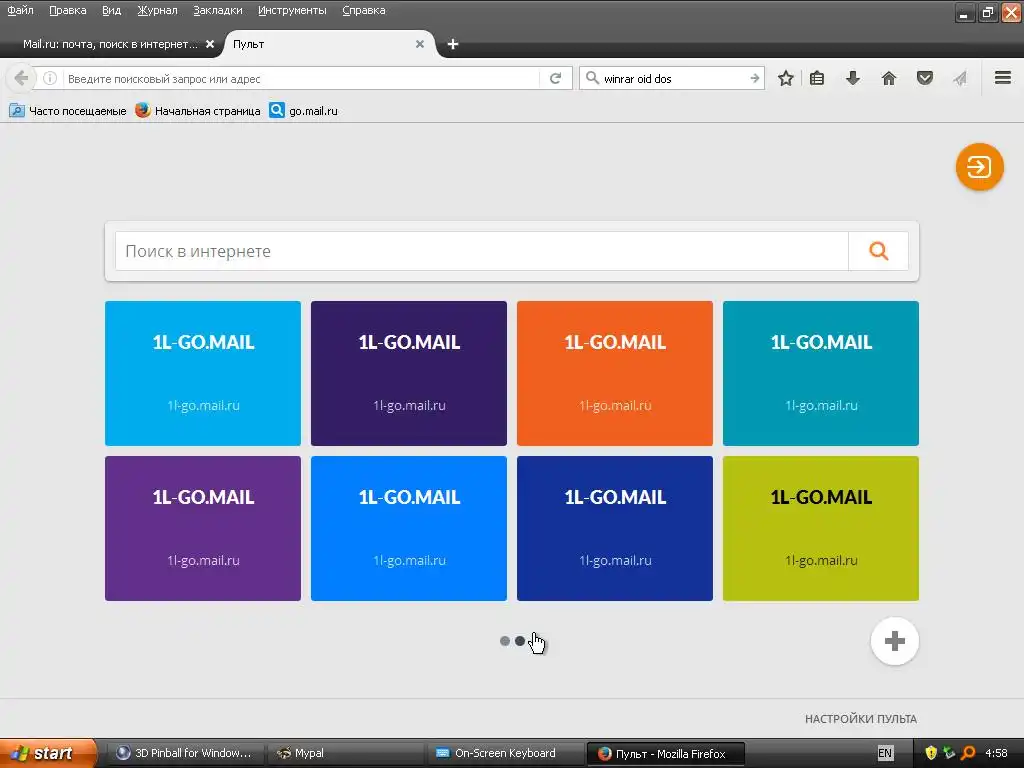Viewport: 1024px width, 768px height.
Task: Switch to the Mail.ru tab
Action: point(110,44)
